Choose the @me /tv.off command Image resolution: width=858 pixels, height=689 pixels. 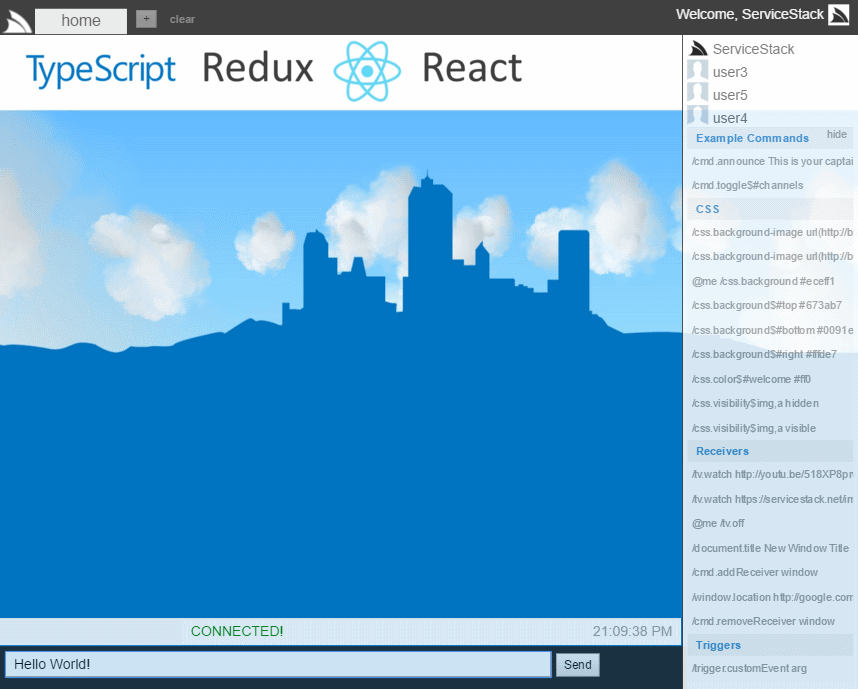pyautogui.click(x=718, y=523)
